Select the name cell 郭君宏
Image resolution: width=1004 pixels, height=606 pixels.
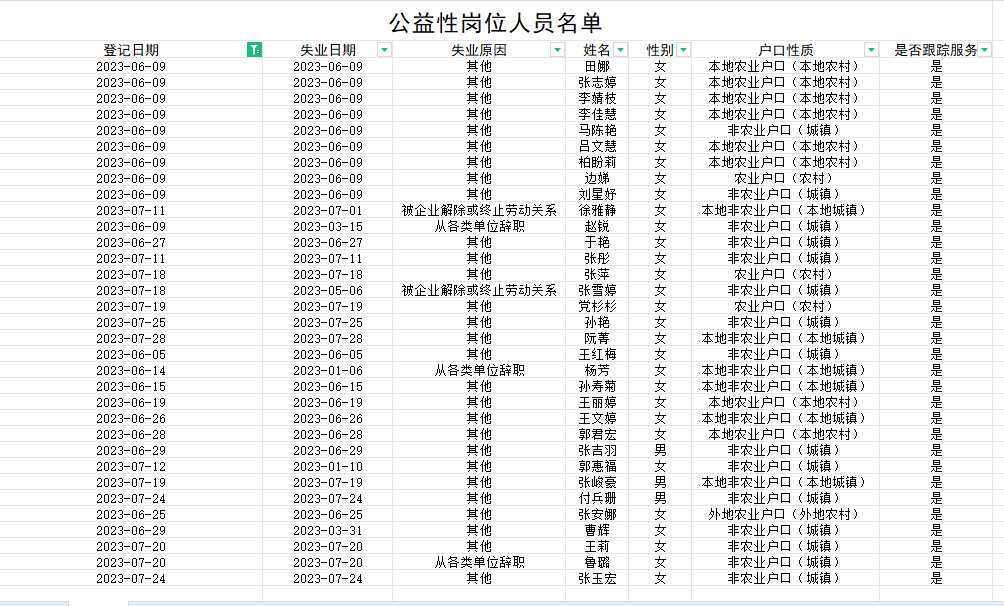[x=597, y=435]
